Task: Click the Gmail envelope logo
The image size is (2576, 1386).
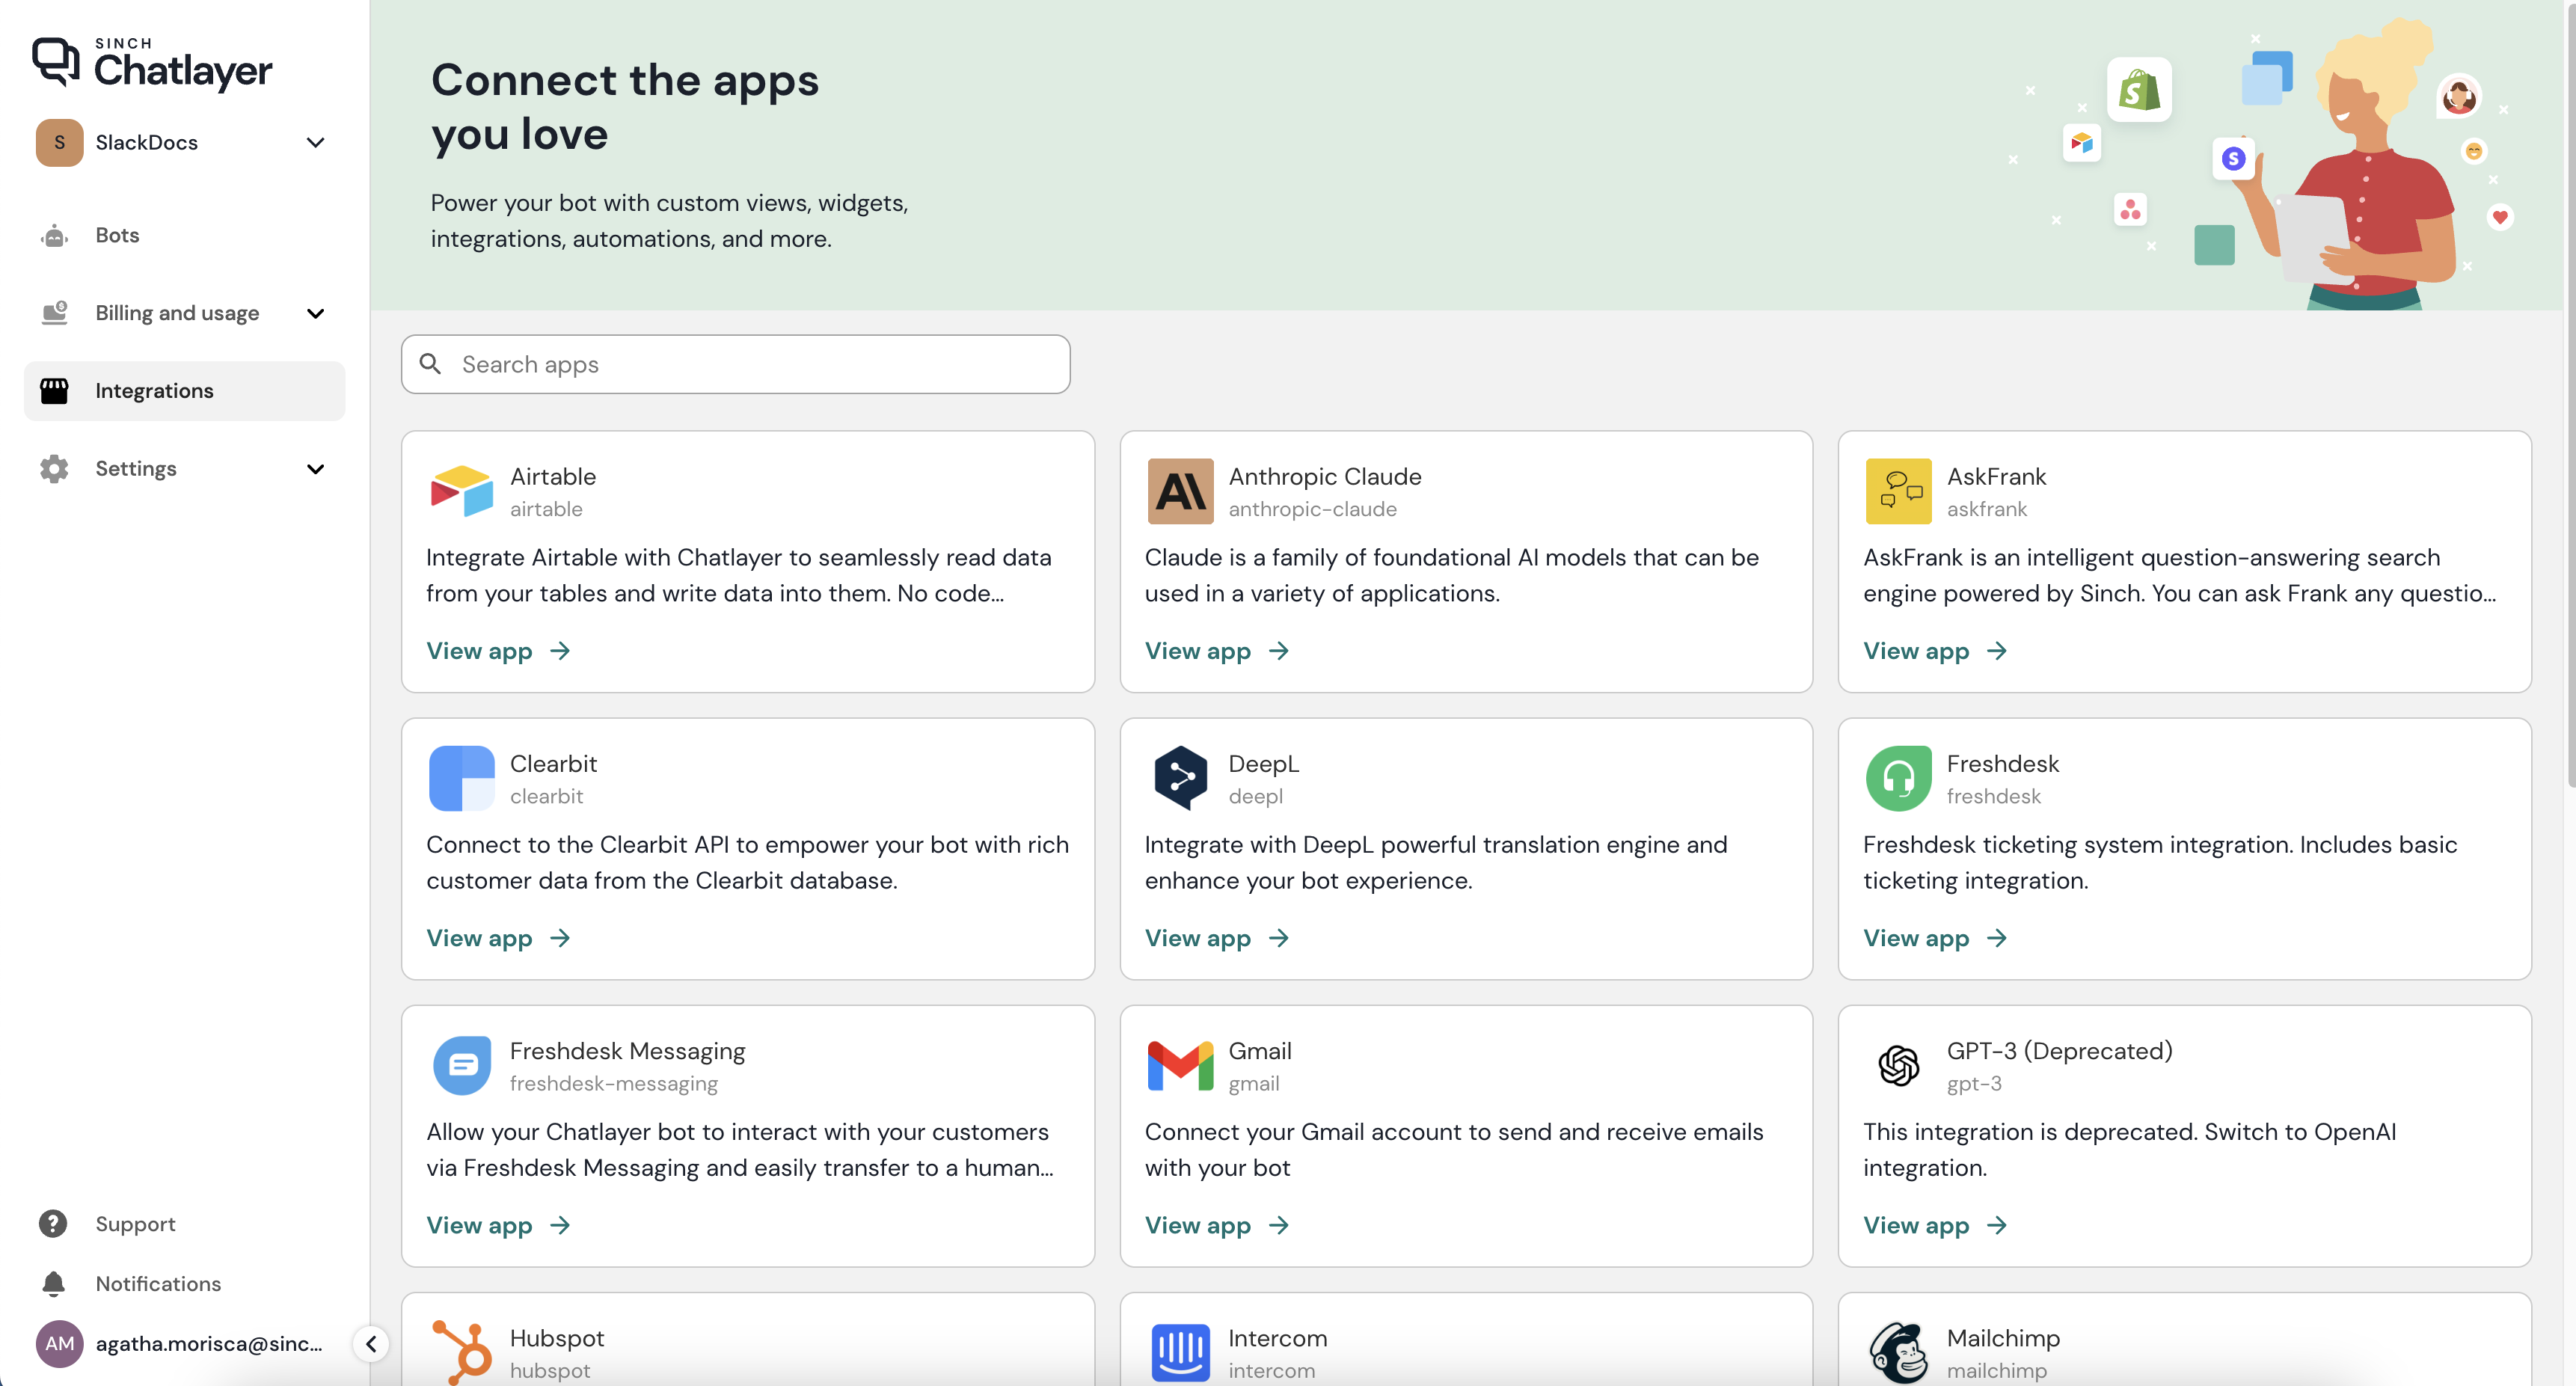Action: [1180, 1065]
